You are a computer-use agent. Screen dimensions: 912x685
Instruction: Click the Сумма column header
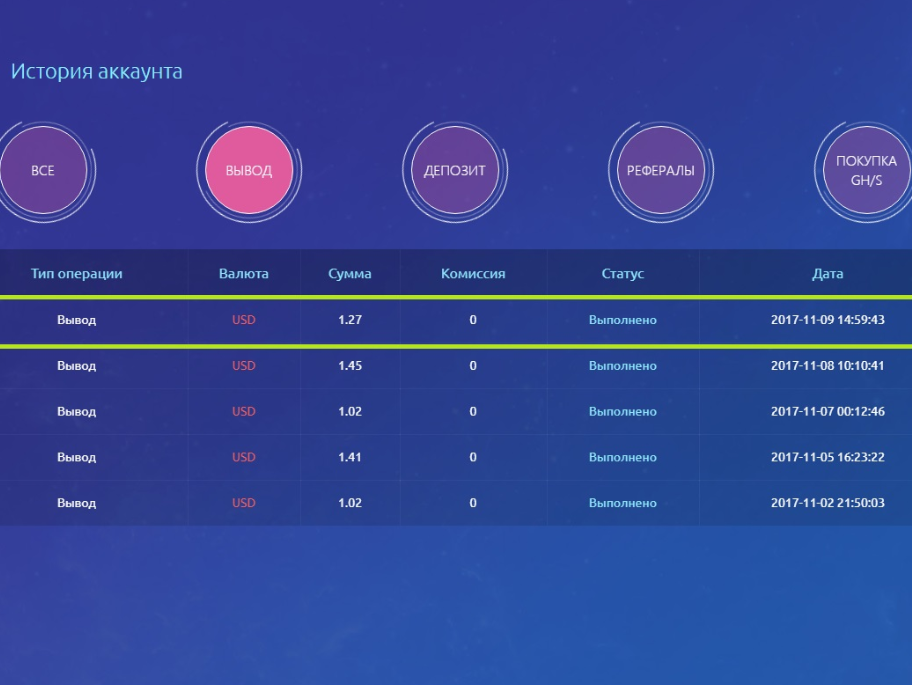tap(350, 273)
